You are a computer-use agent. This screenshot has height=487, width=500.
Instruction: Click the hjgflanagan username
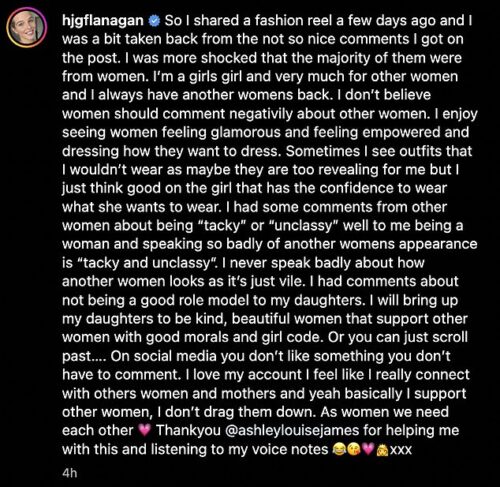pyautogui.click(x=103, y=21)
